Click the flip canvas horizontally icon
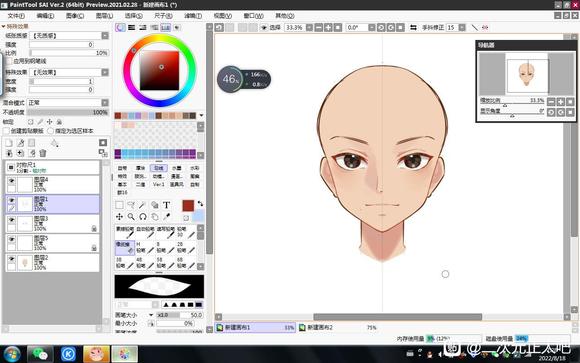 (x=413, y=27)
